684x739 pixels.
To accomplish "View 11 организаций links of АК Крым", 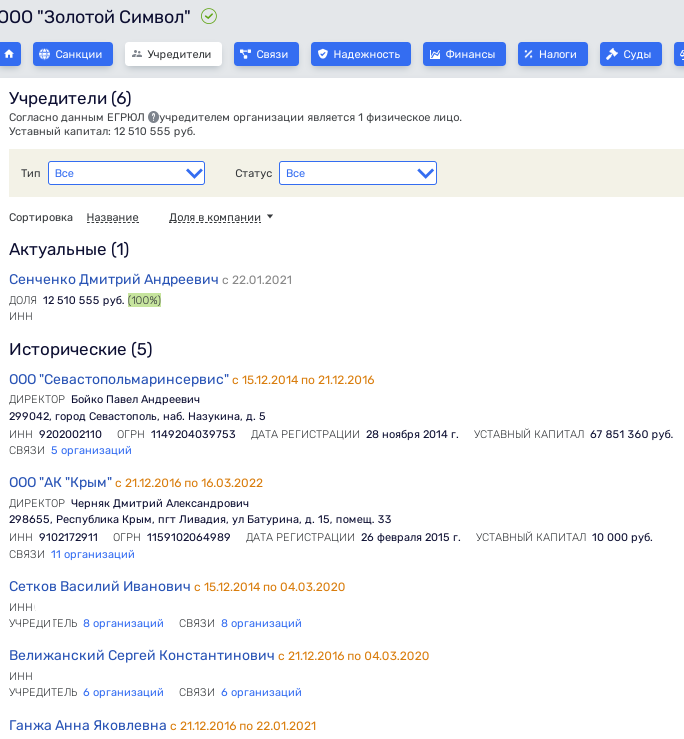I will (92, 554).
